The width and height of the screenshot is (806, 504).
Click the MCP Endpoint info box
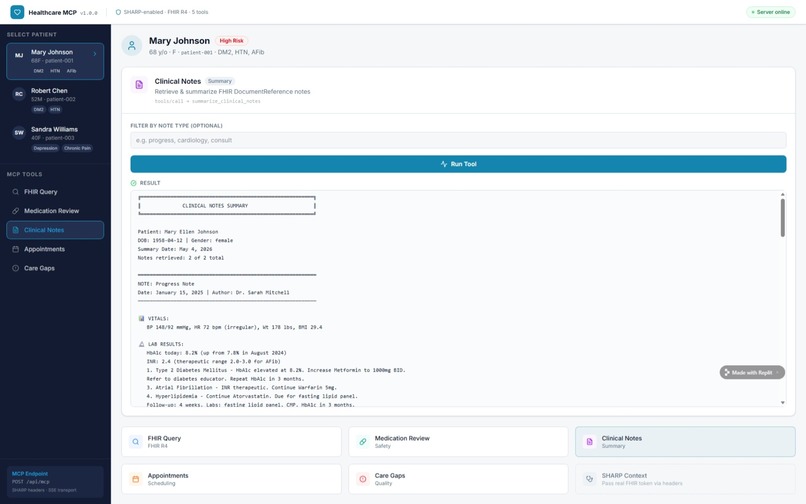pyautogui.click(x=55, y=482)
